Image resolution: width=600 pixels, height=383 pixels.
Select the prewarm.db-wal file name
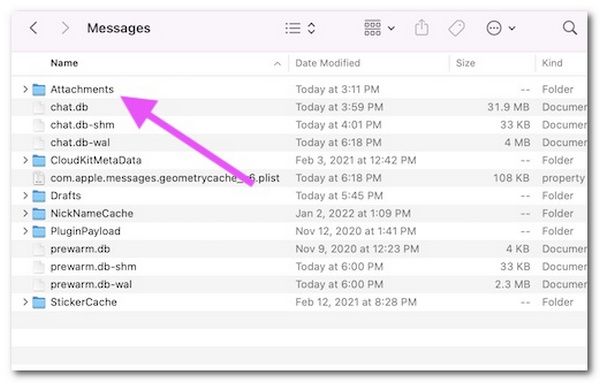tap(91, 284)
